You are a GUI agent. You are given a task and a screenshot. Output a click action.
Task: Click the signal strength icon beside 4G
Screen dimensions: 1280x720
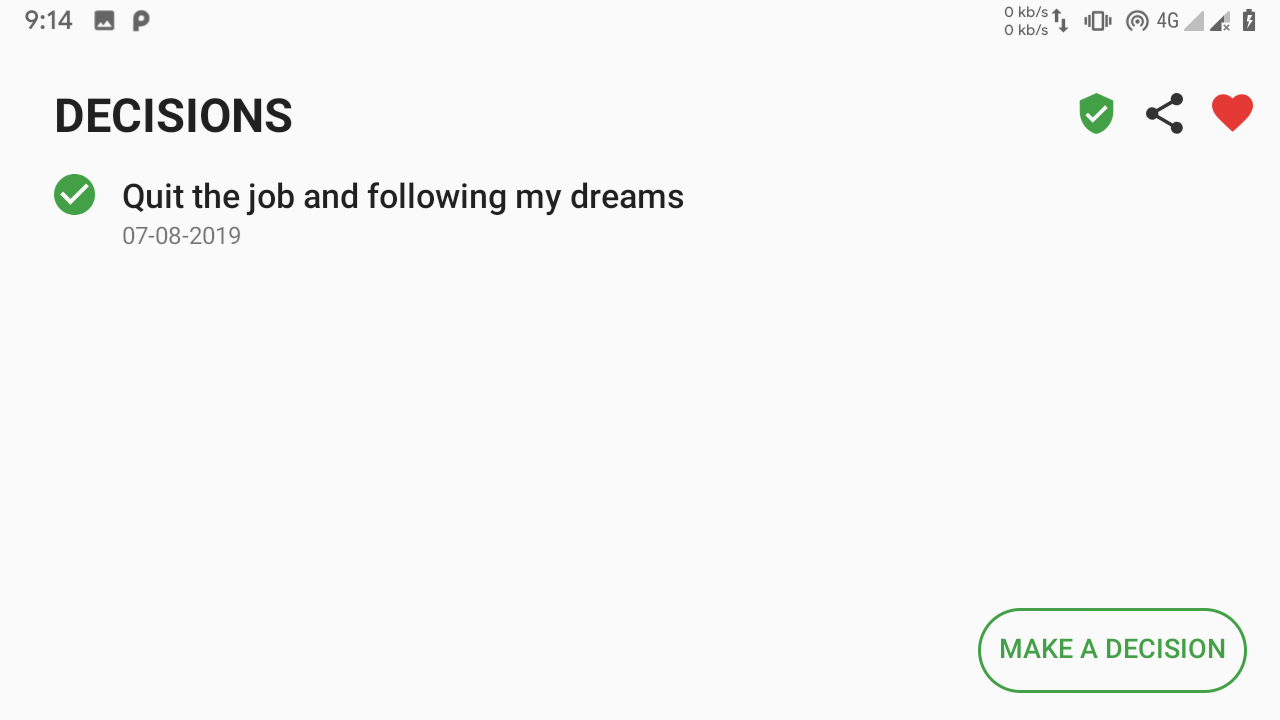pyautogui.click(x=1194, y=21)
